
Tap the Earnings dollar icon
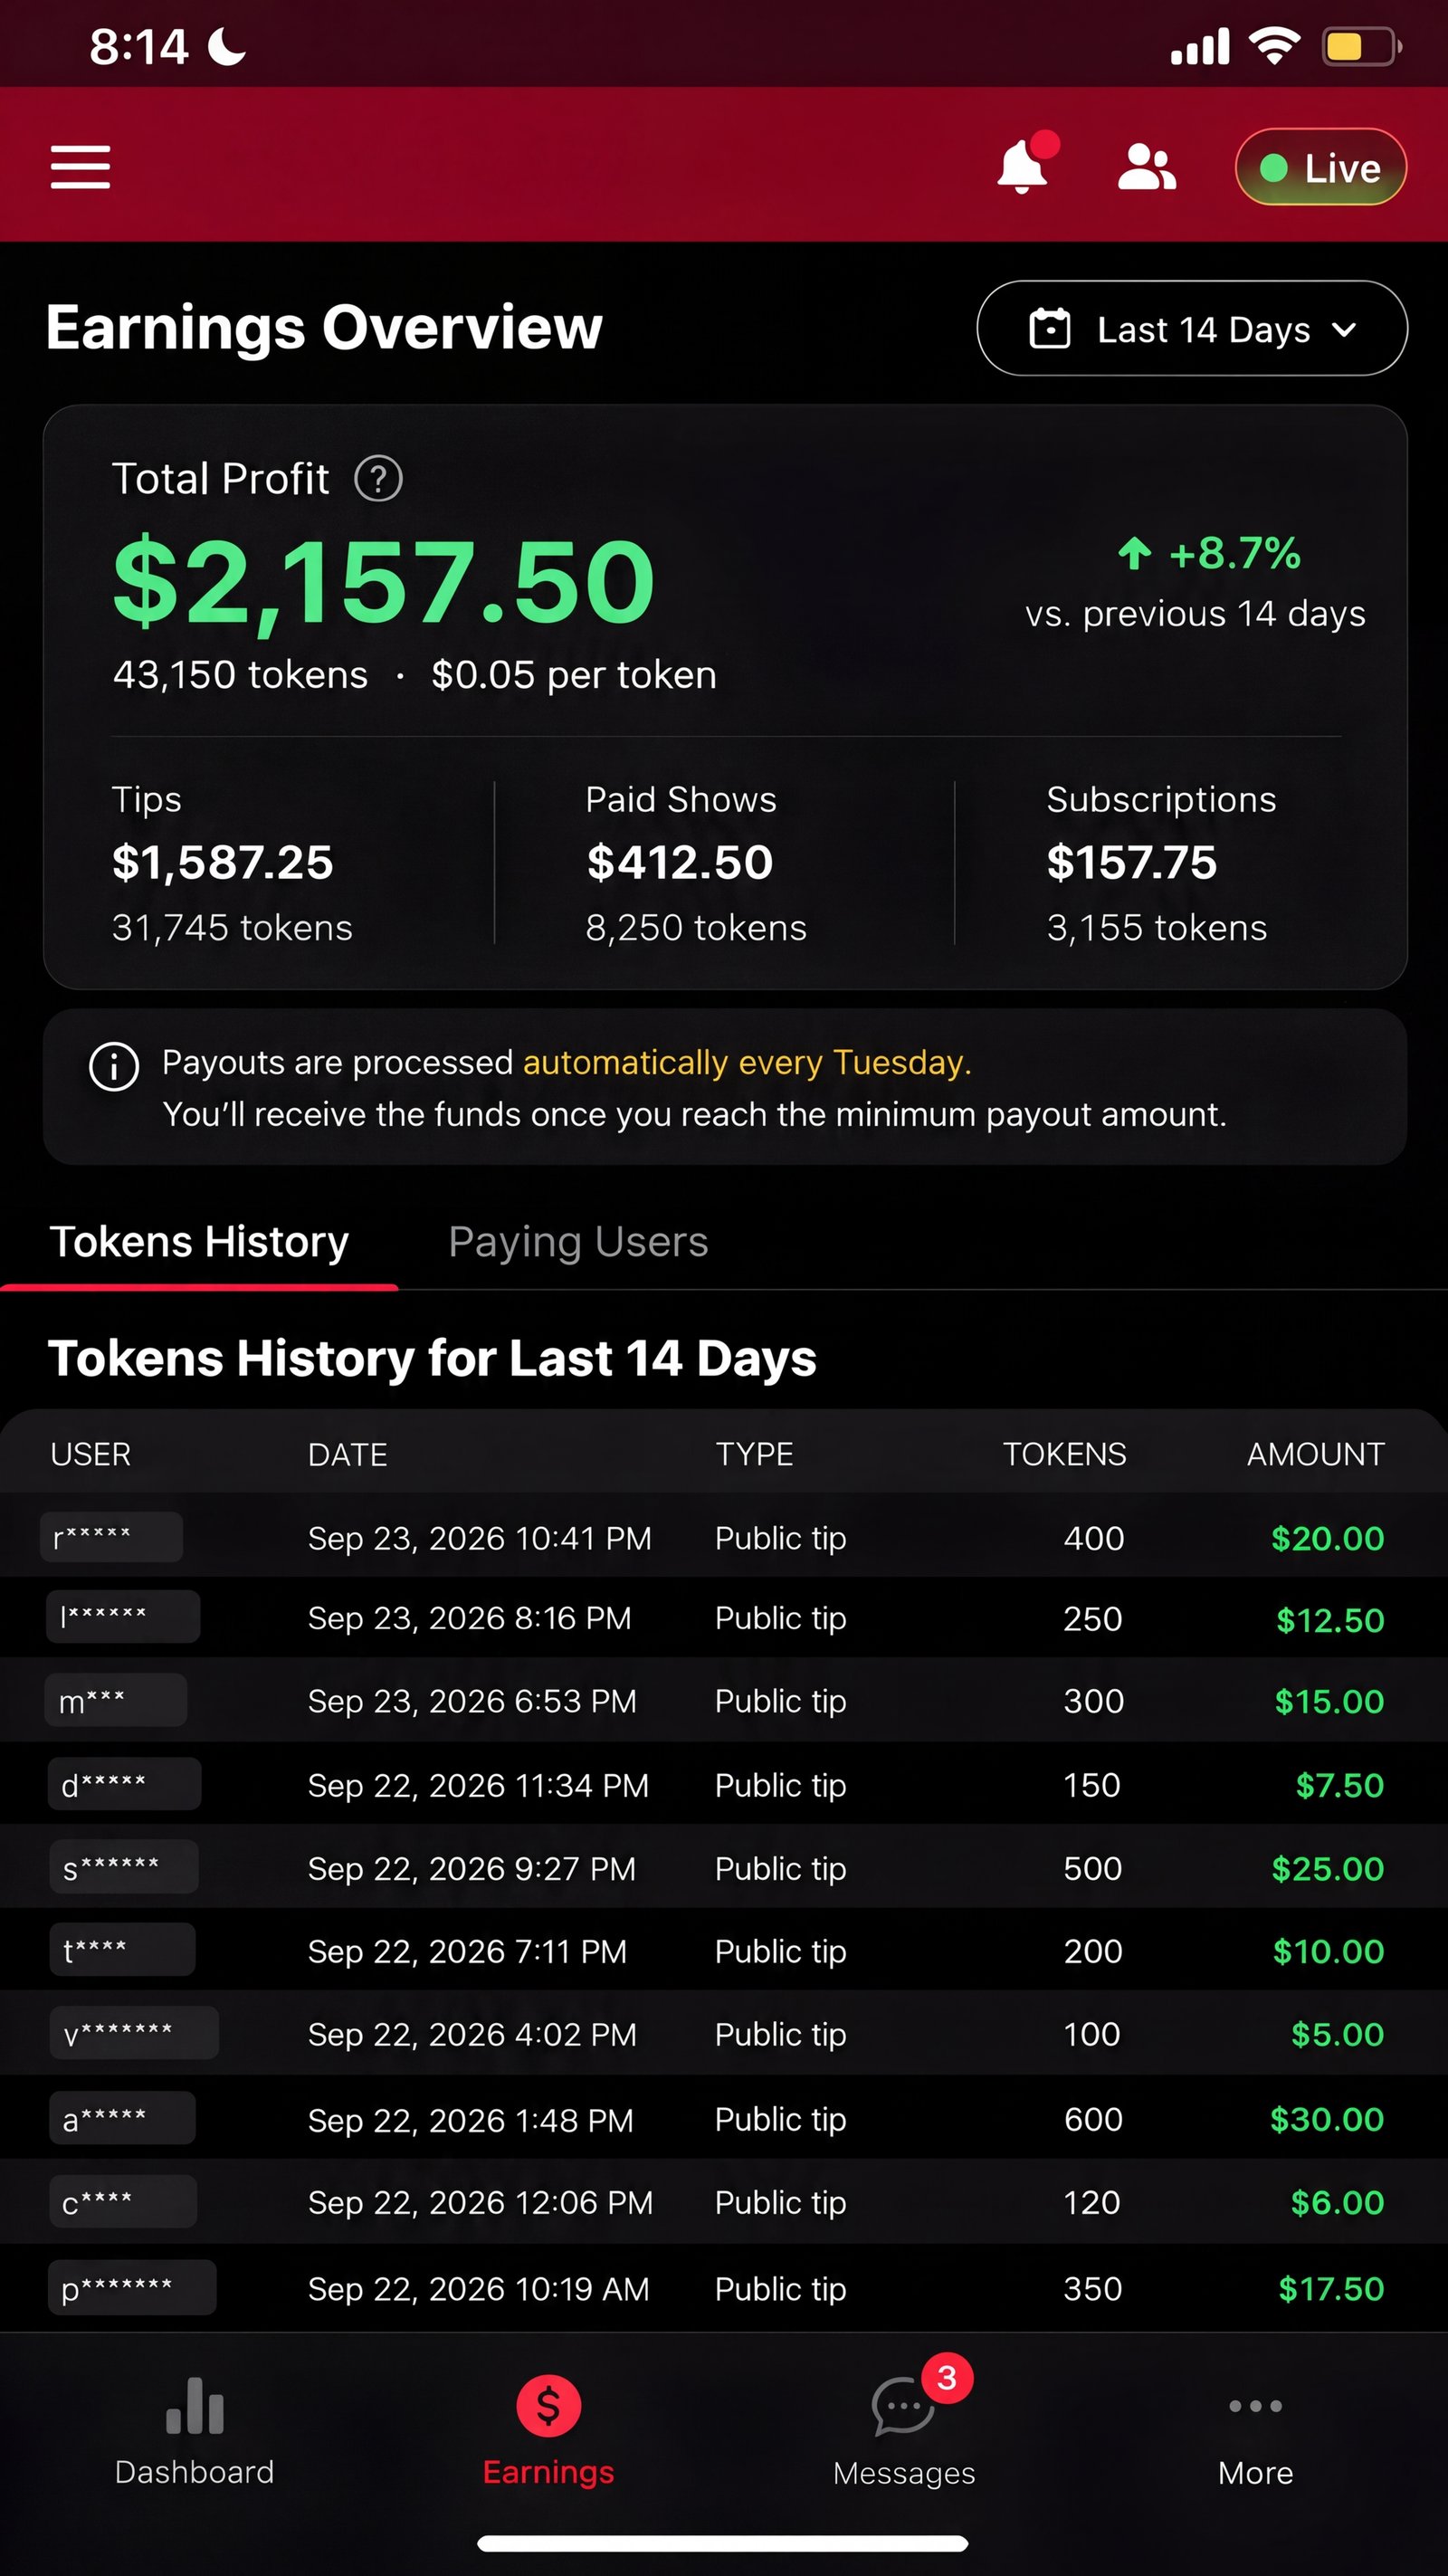click(x=548, y=2406)
